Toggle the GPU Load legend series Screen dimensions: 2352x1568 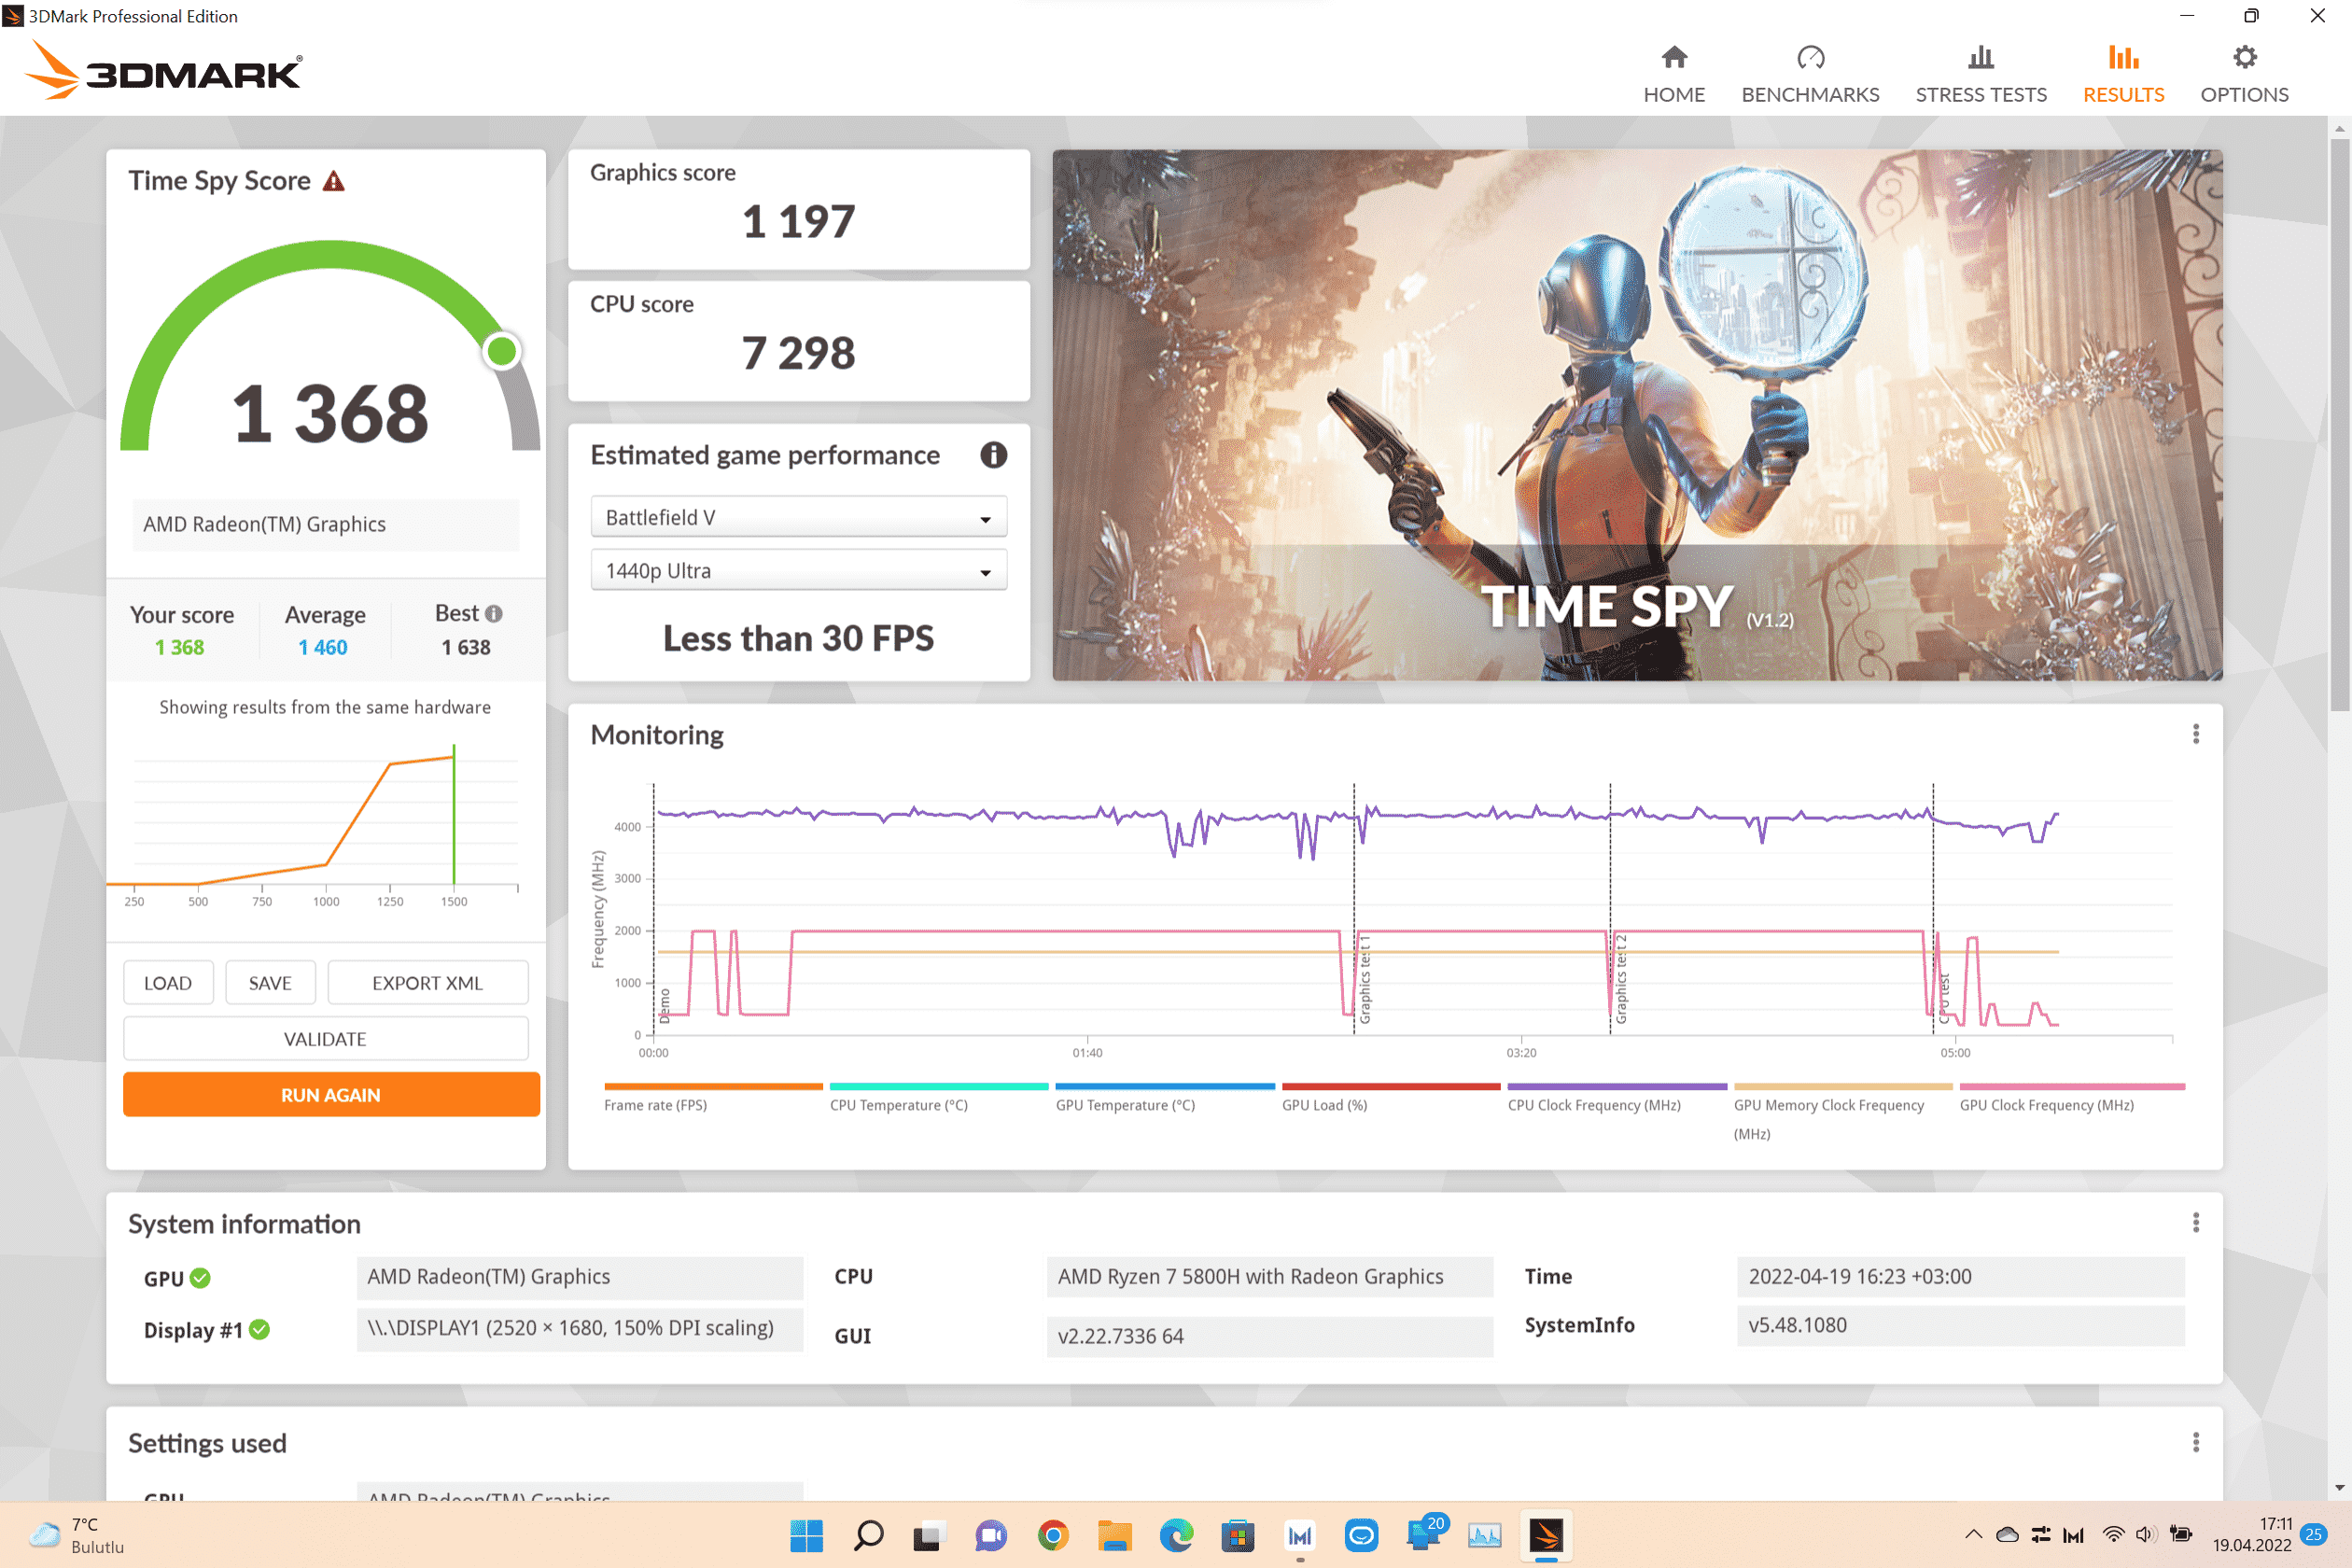pyautogui.click(x=1324, y=1104)
